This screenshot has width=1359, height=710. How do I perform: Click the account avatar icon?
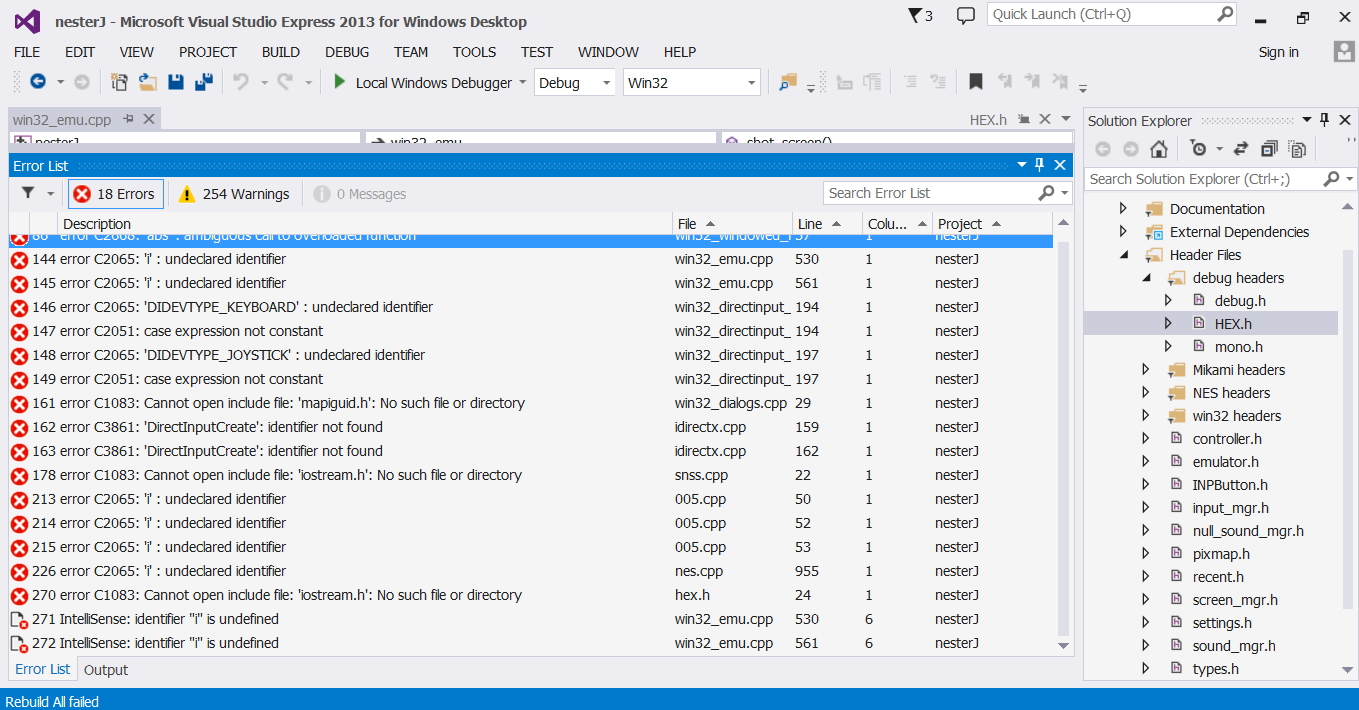(x=1344, y=51)
